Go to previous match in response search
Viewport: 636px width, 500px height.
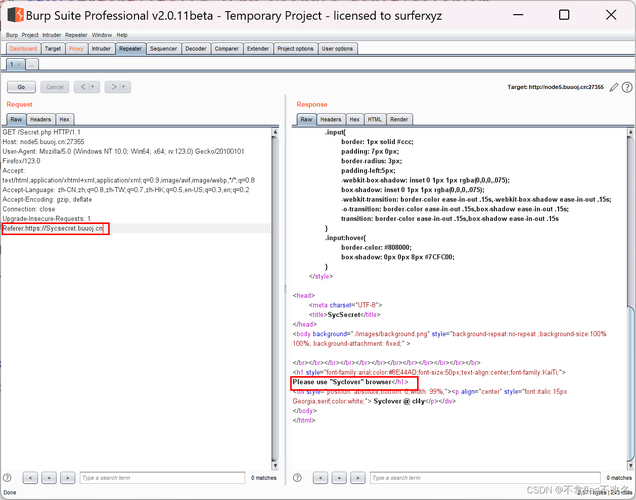click(320, 478)
